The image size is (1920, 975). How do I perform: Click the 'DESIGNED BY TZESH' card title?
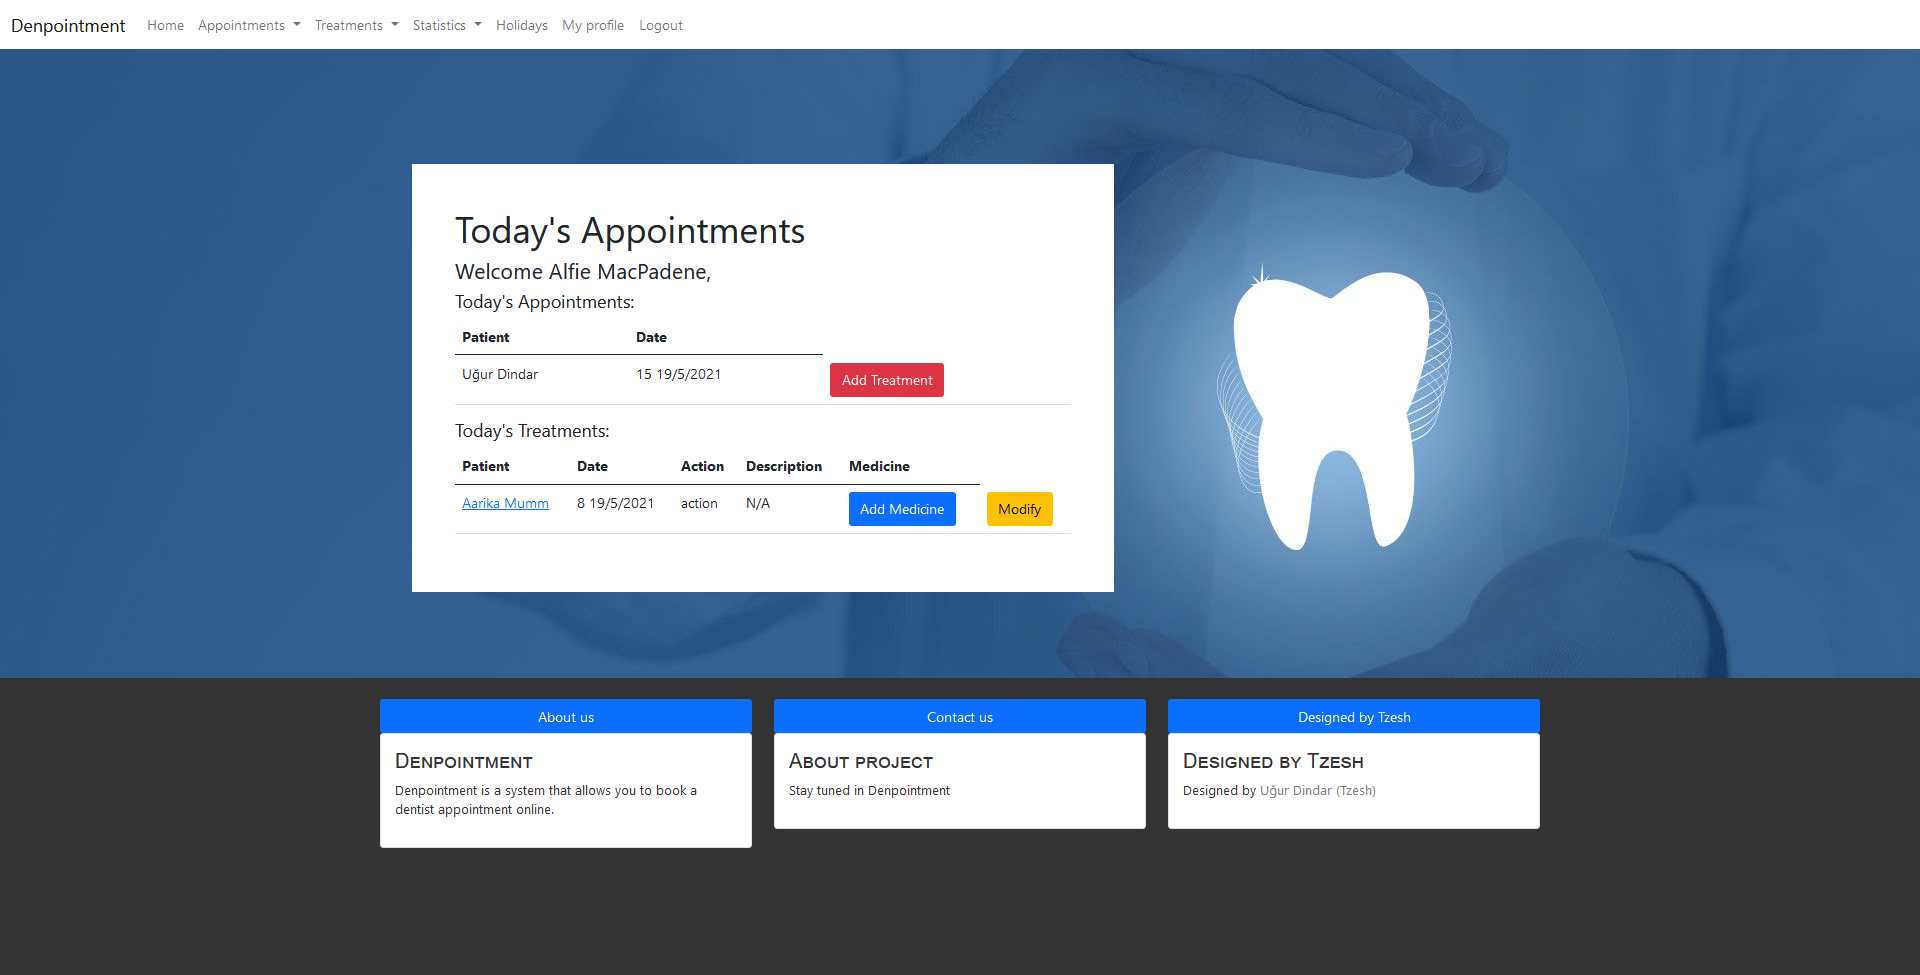tap(1273, 761)
